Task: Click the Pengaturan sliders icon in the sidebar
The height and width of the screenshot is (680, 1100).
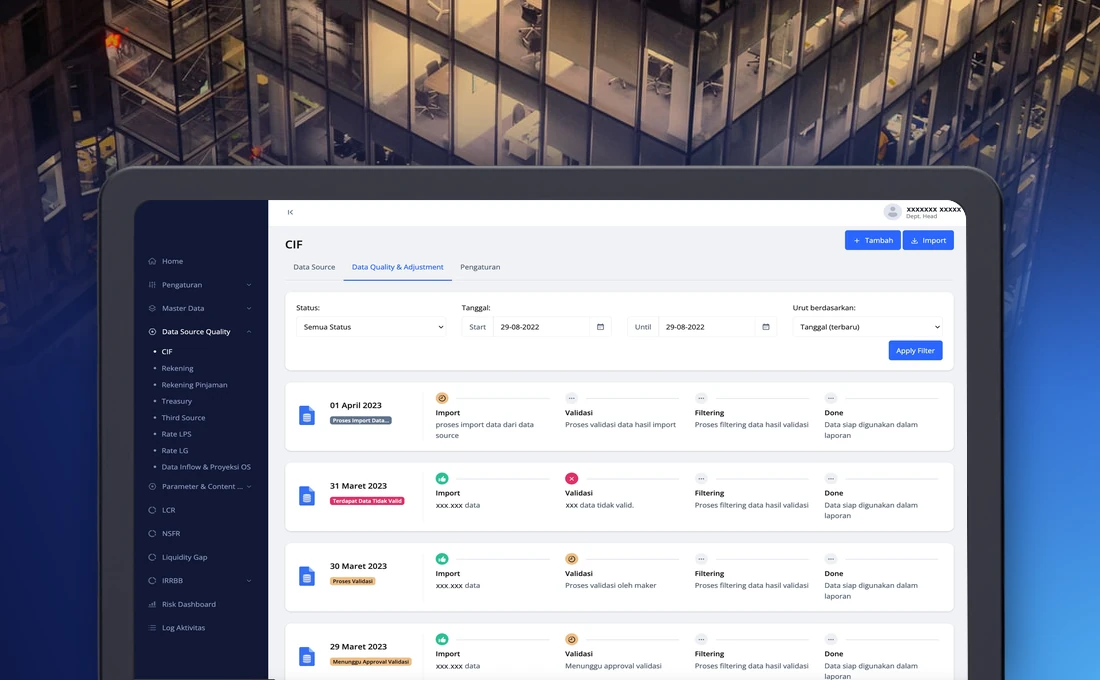Action: click(152, 285)
